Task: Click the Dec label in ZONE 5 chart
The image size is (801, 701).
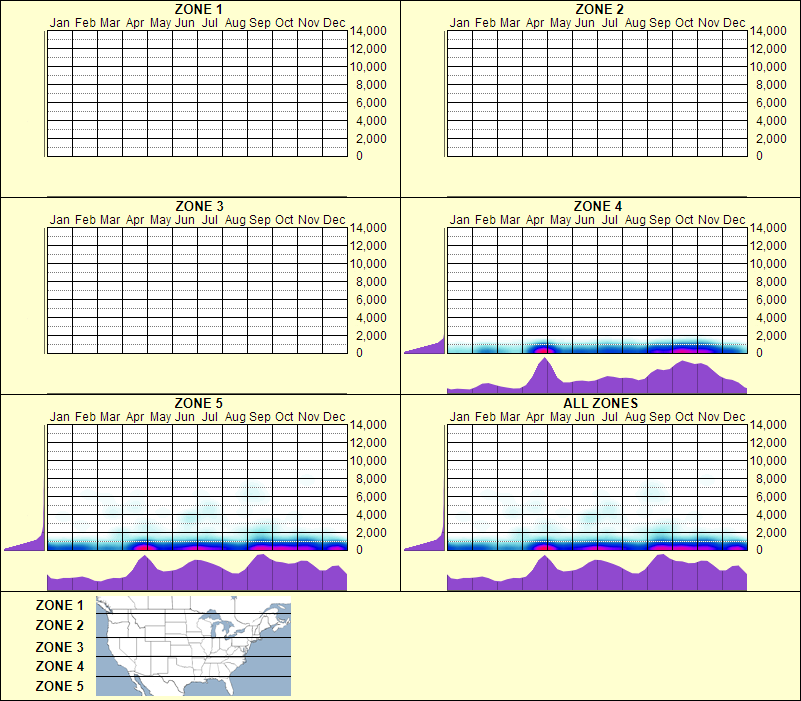Action: [x=334, y=417]
